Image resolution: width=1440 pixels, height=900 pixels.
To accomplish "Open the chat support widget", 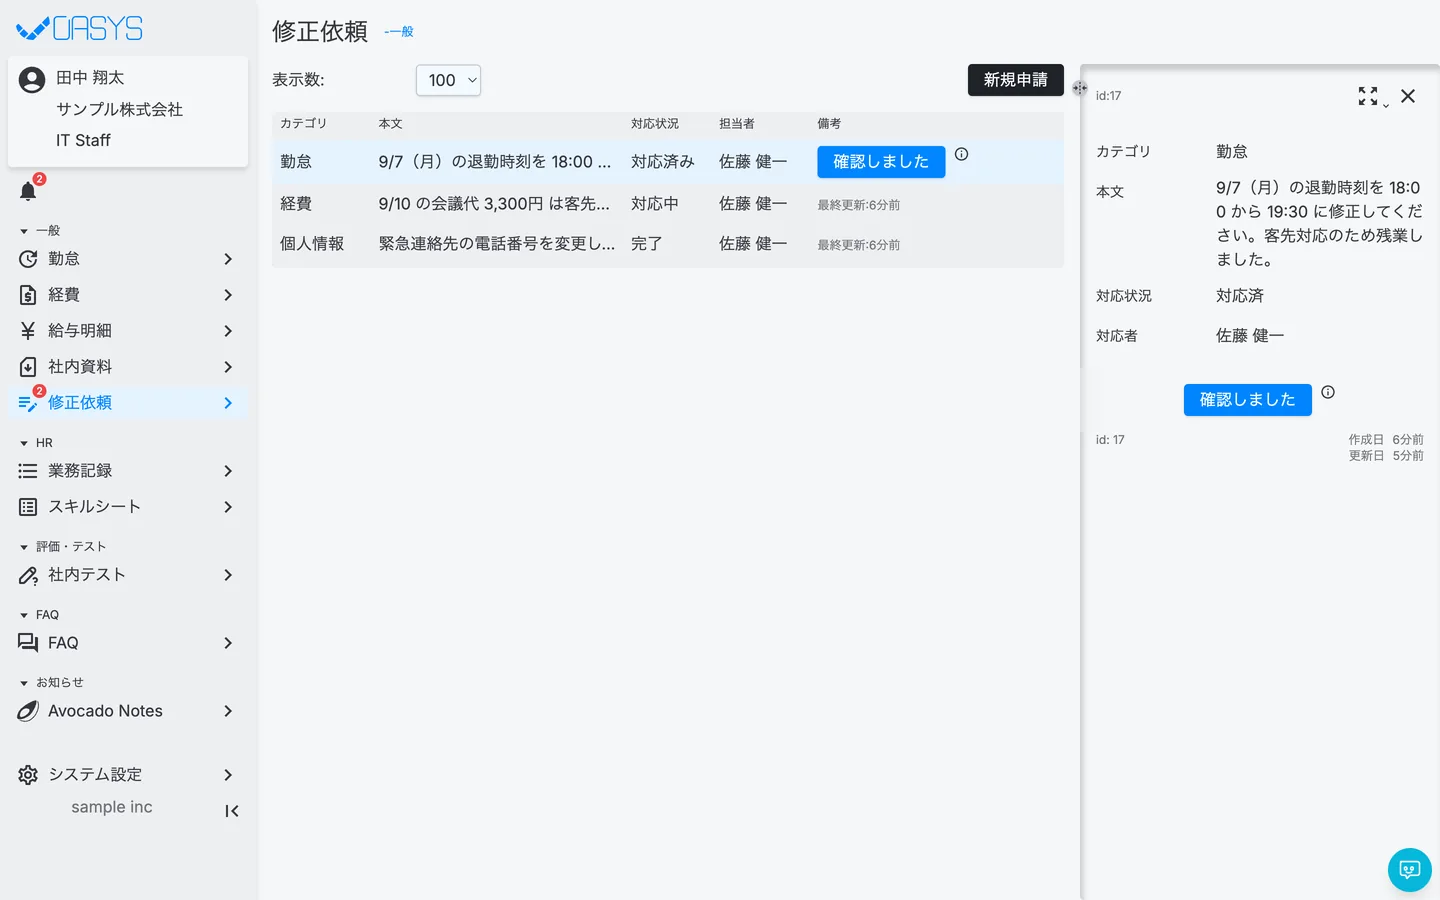I will 1410,870.
